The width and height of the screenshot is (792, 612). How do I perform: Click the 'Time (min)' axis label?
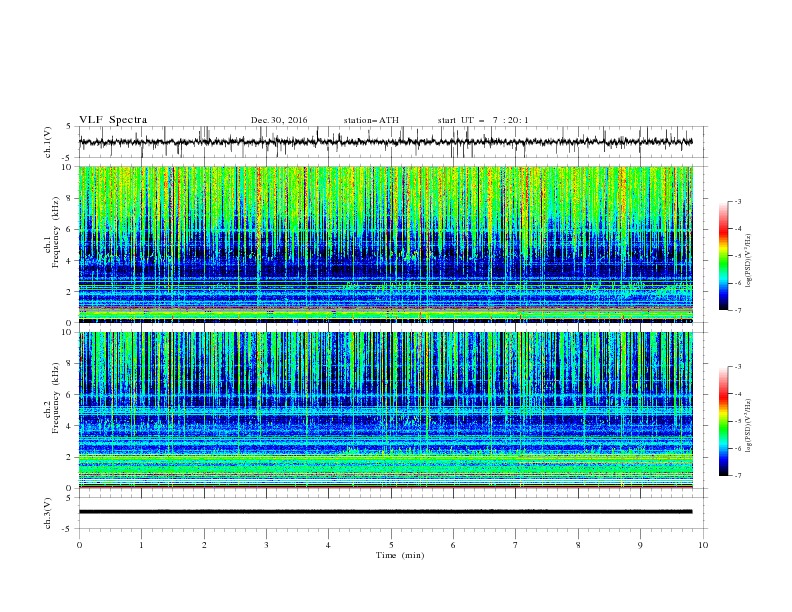click(400, 555)
